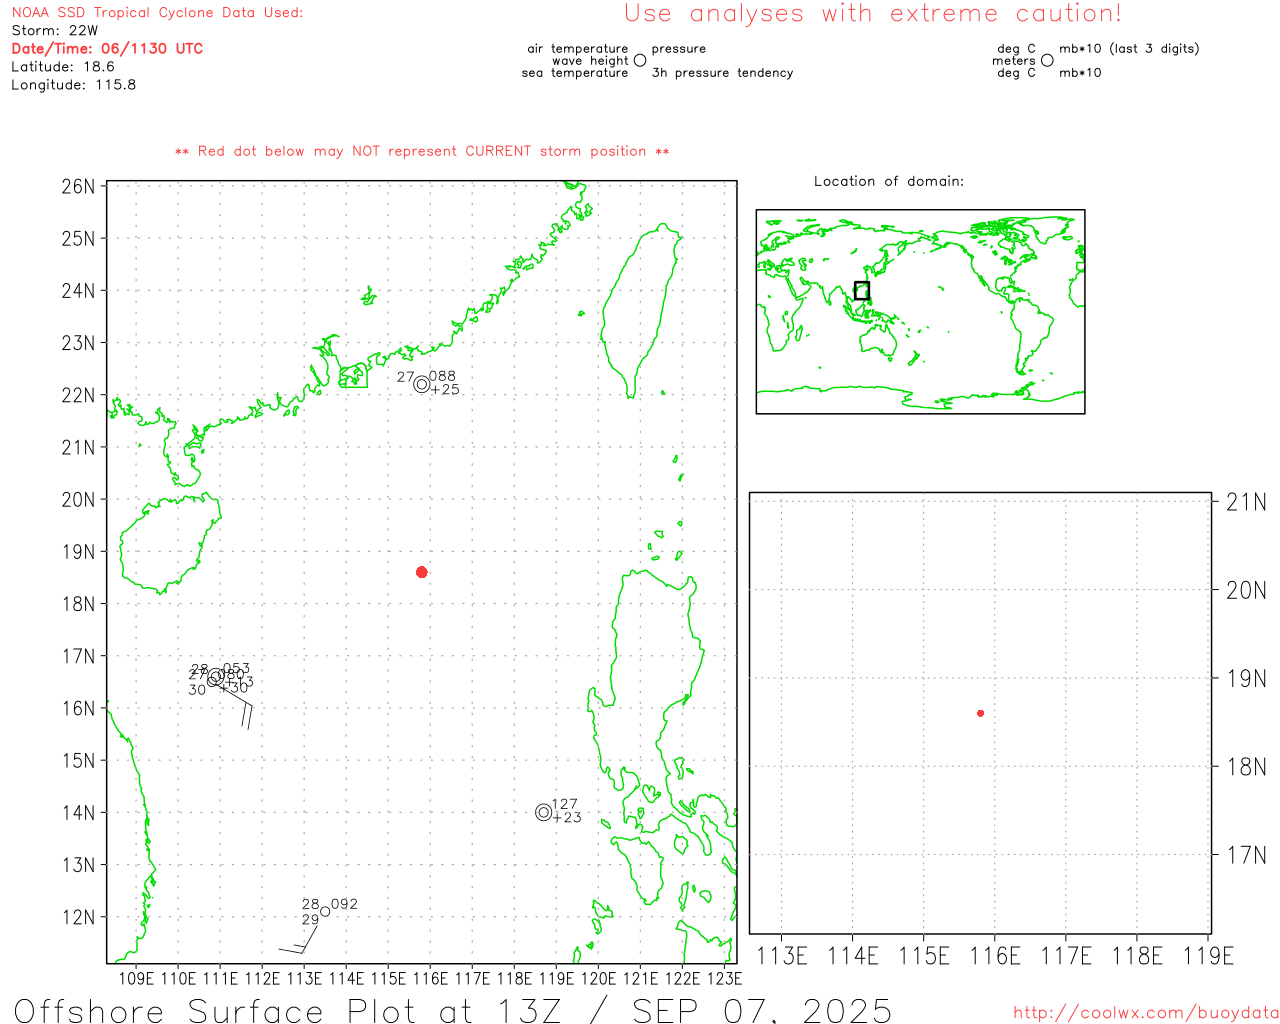
Task: Click the red storm dot on zoomed inset map
Action: 981,713
